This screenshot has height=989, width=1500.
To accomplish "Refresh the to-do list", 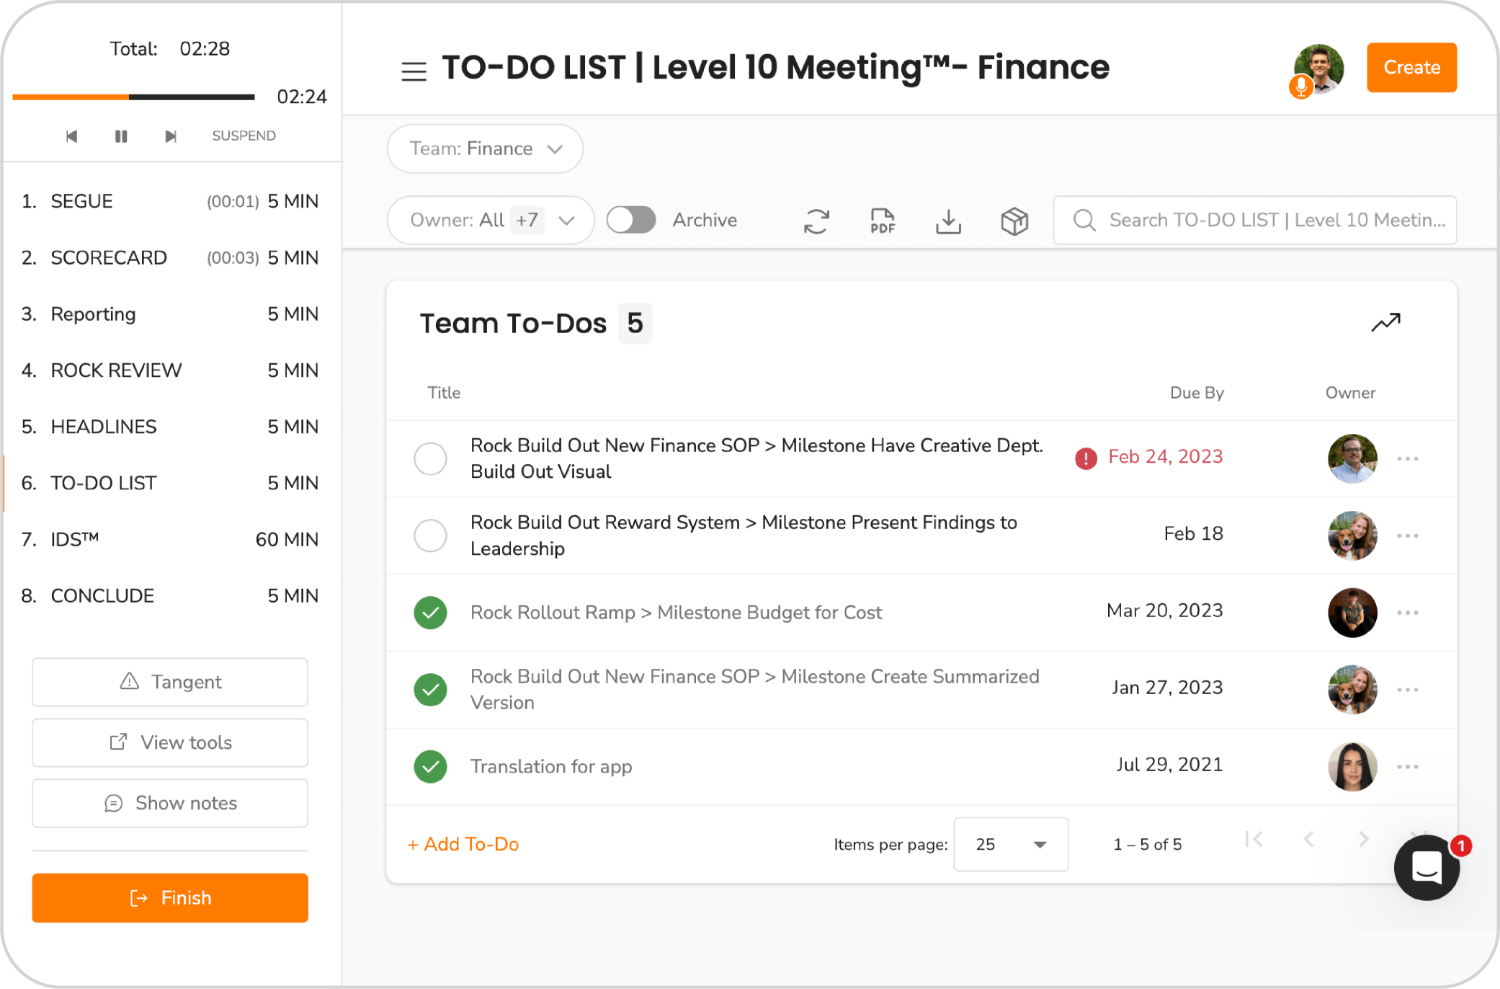I will tap(816, 220).
